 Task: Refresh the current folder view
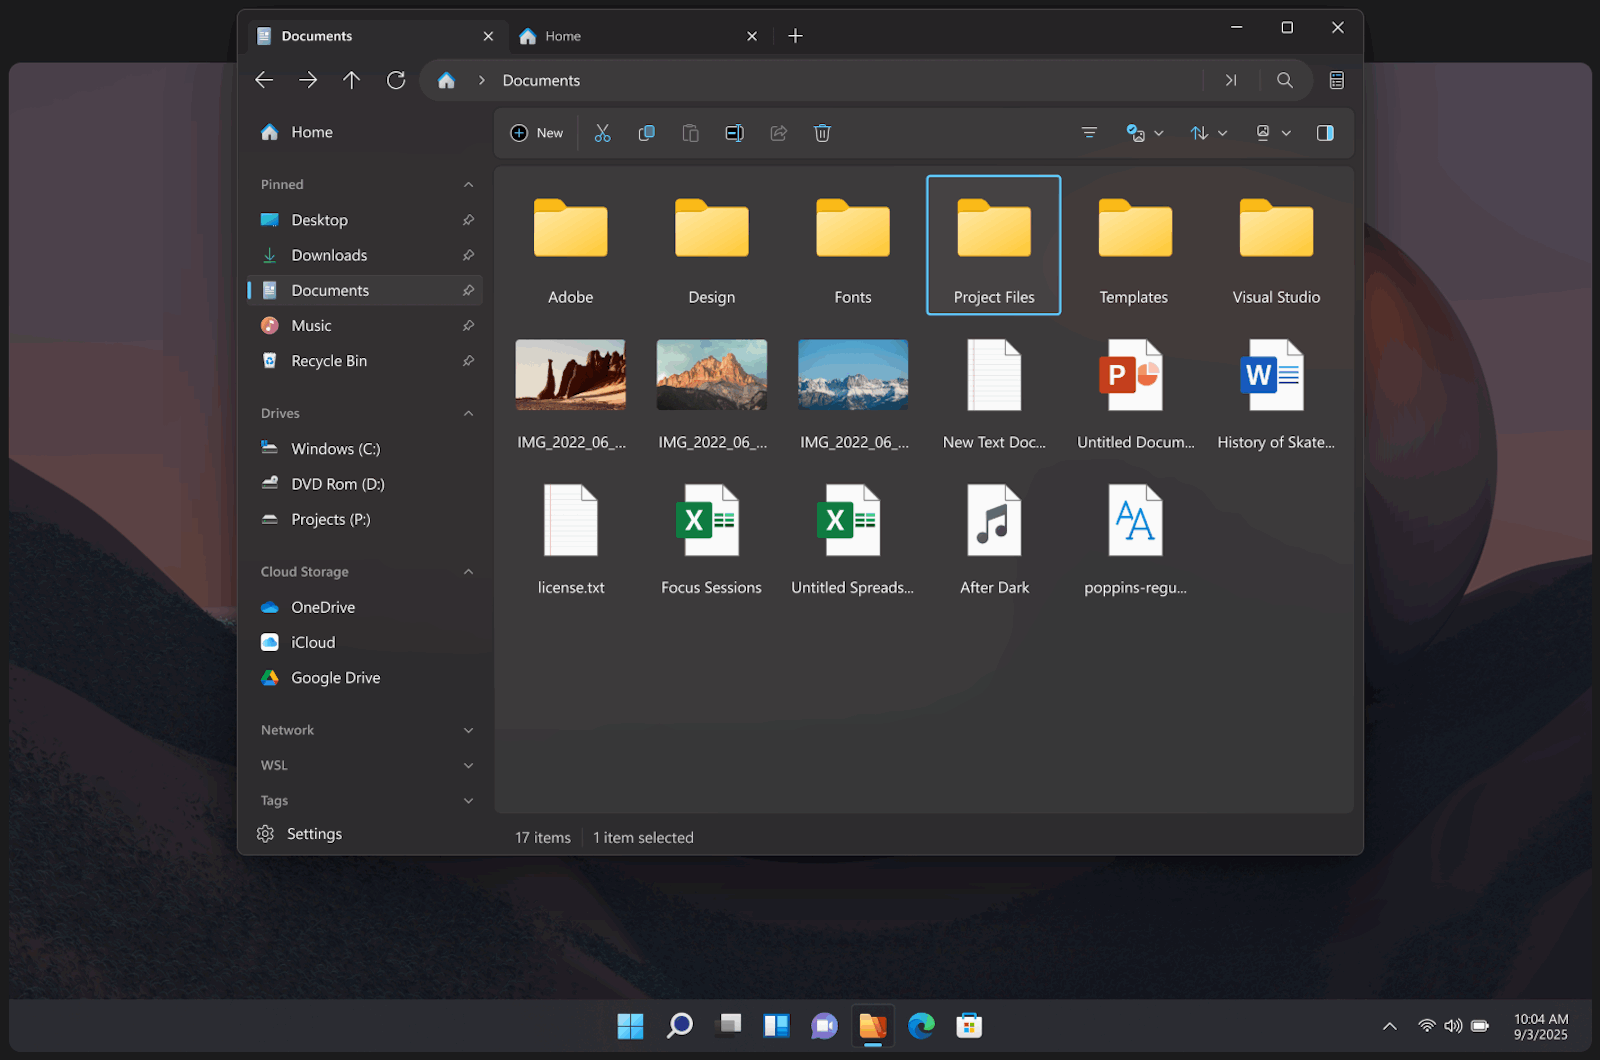(396, 80)
